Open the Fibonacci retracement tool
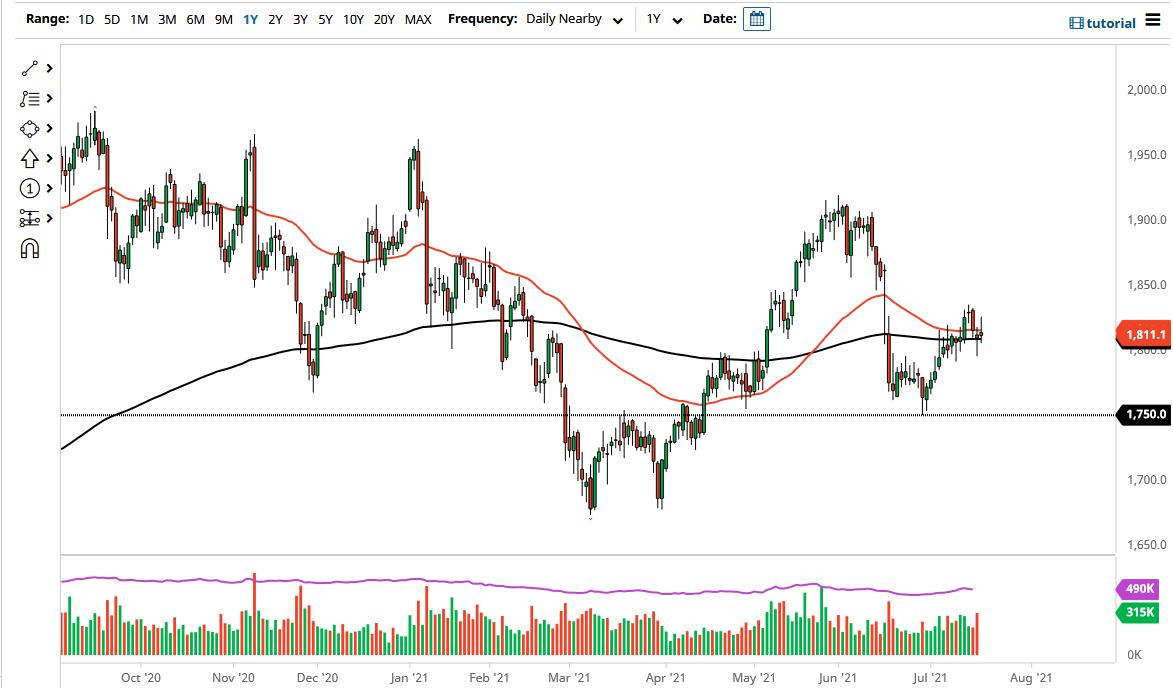1173x688 pixels. pos(29,98)
